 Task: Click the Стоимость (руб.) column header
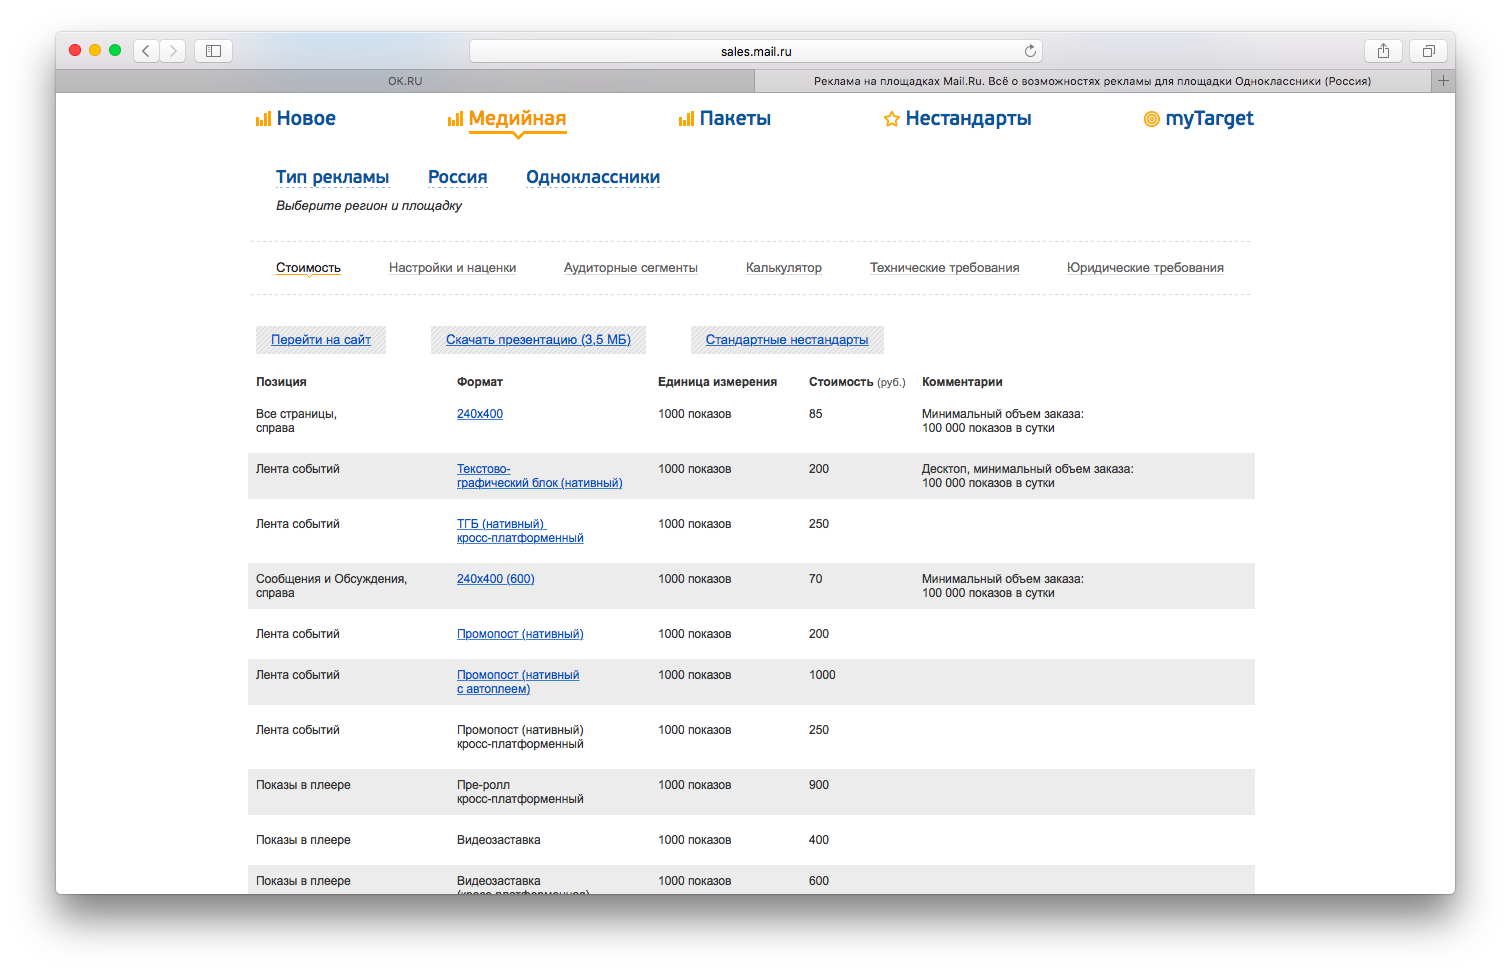coord(857,382)
